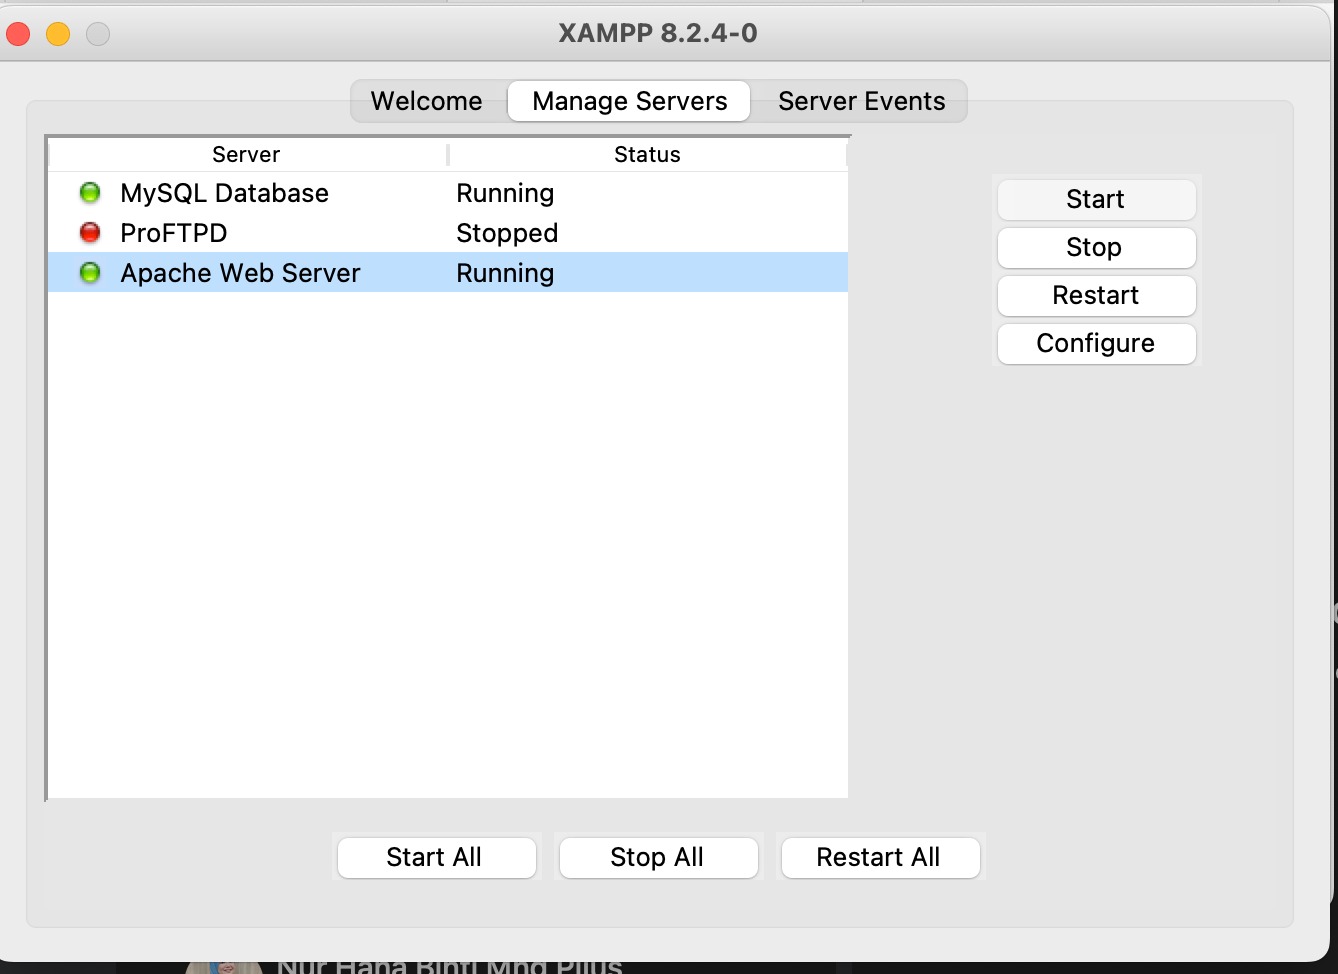The height and width of the screenshot is (974, 1338).
Task: Click the Status column header
Action: tap(647, 154)
